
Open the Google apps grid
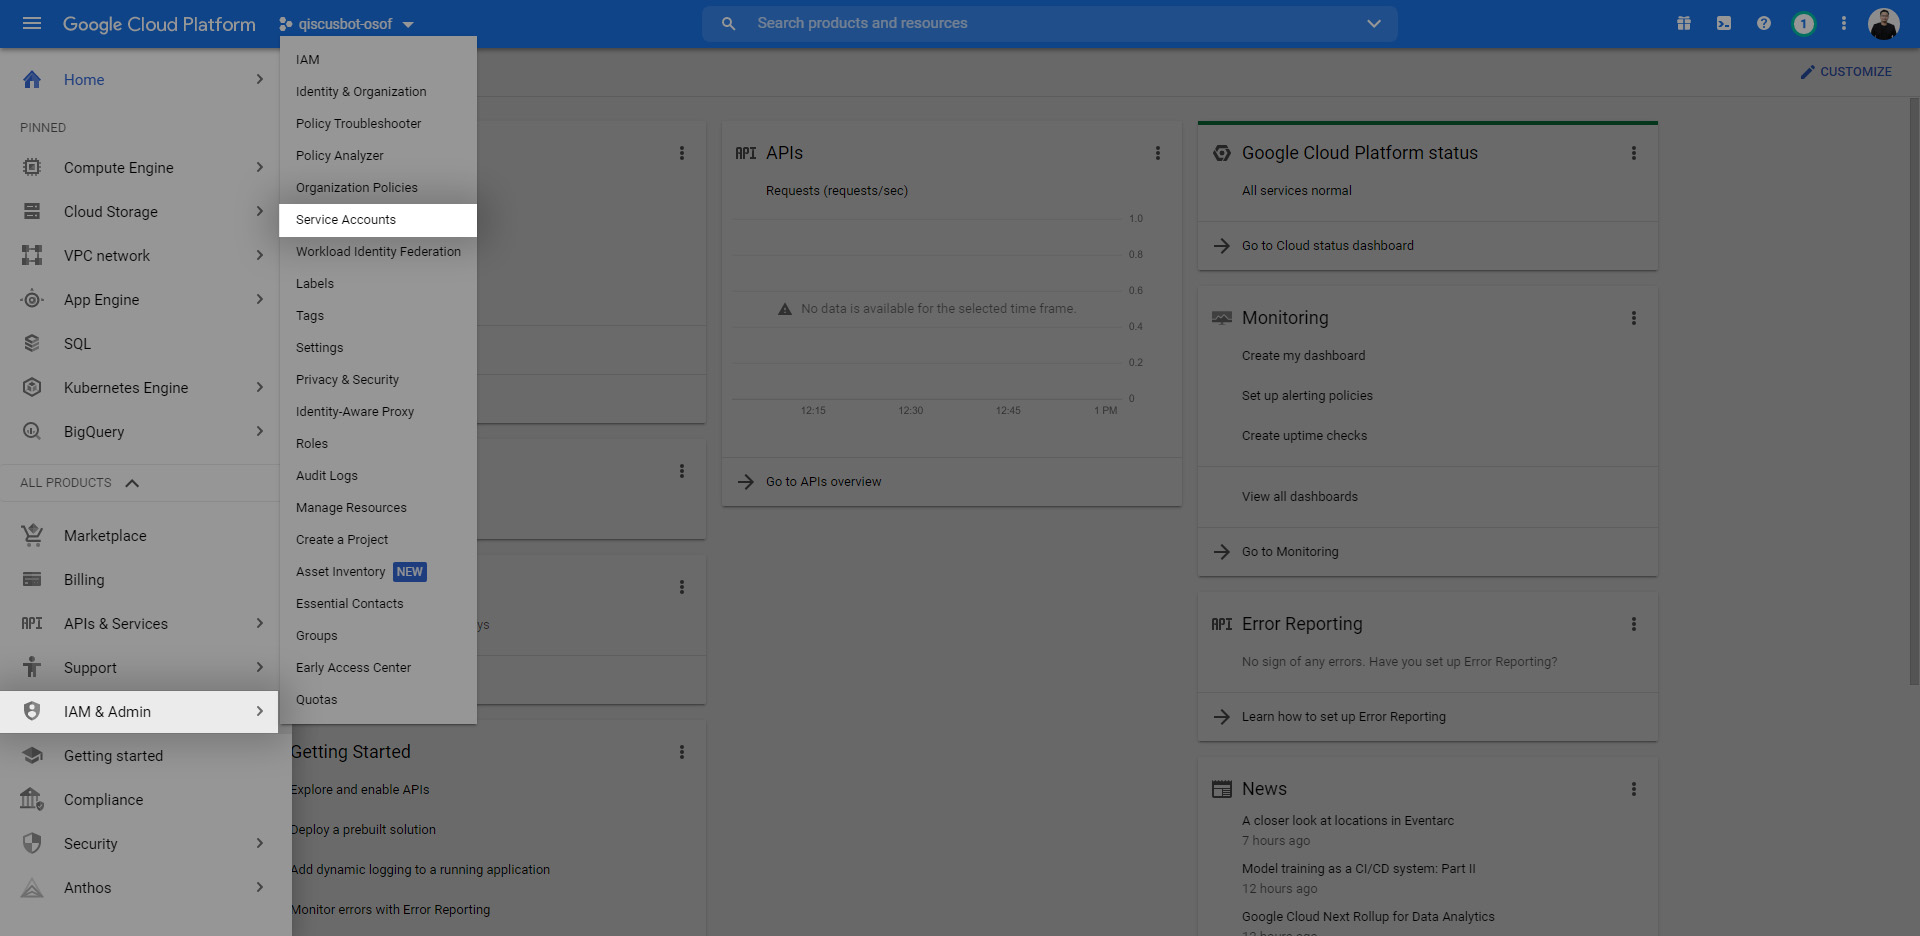(x=1684, y=22)
